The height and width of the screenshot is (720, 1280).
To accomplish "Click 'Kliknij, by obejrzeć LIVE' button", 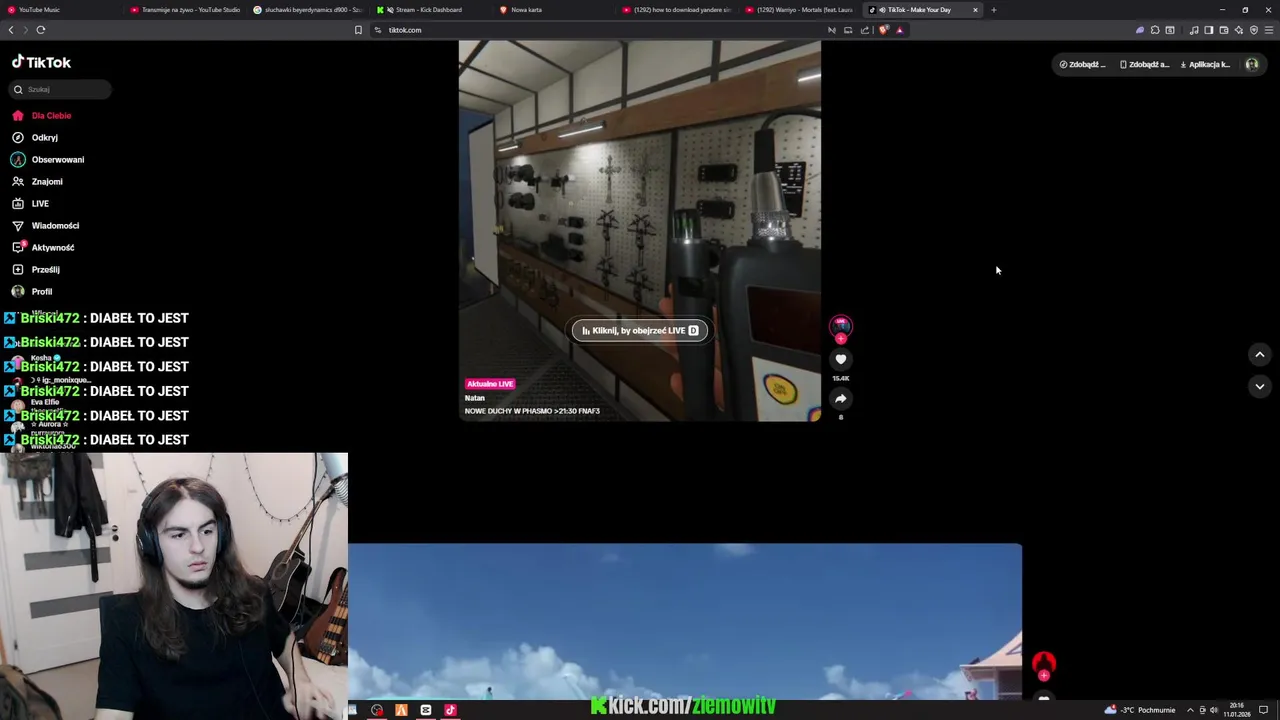I will click(x=640, y=330).
